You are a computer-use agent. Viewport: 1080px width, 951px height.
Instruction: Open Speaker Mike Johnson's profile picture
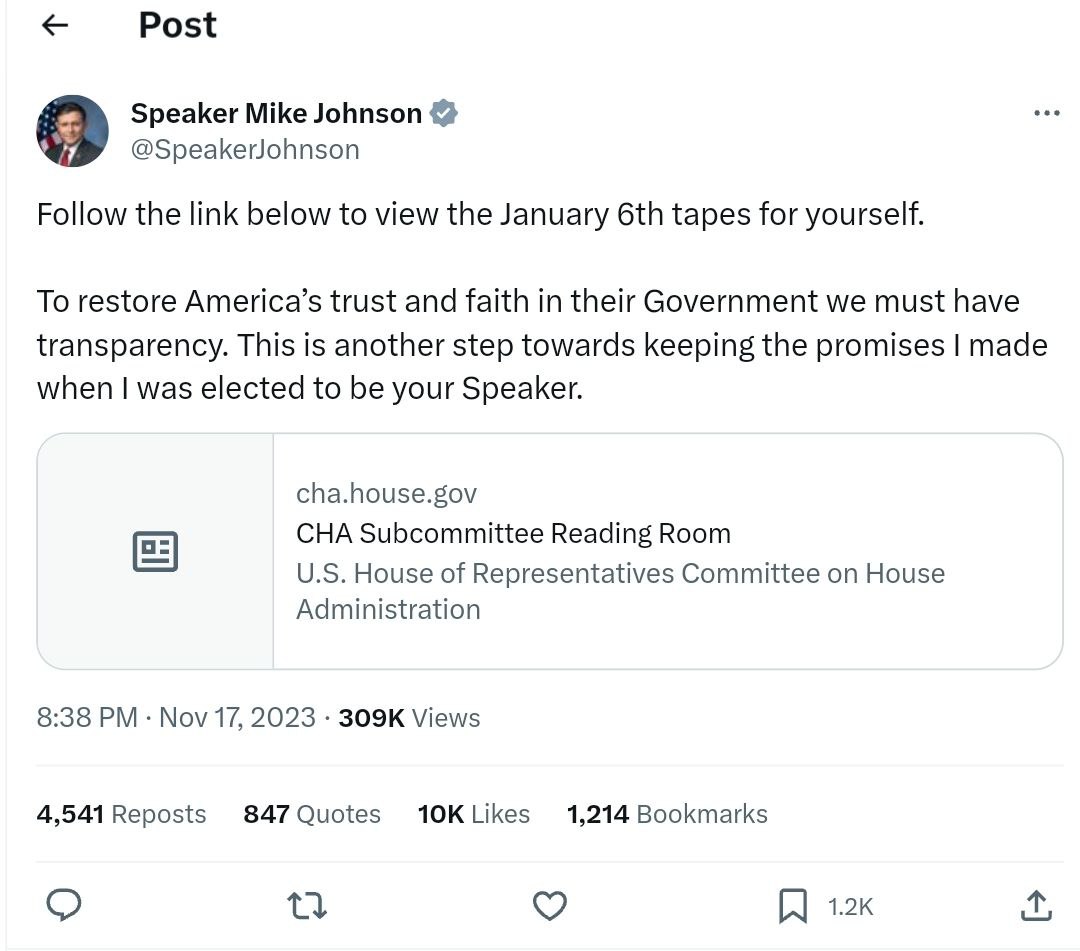click(72, 131)
